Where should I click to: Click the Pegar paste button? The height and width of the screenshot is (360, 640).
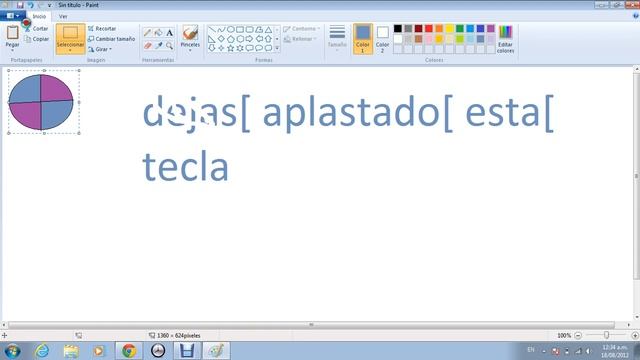pyautogui.click(x=12, y=36)
